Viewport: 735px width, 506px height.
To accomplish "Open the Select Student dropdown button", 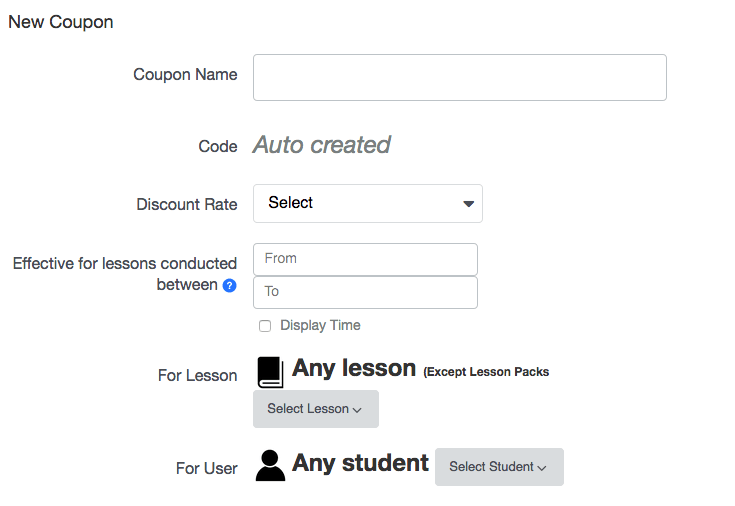I will (x=499, y=467).
